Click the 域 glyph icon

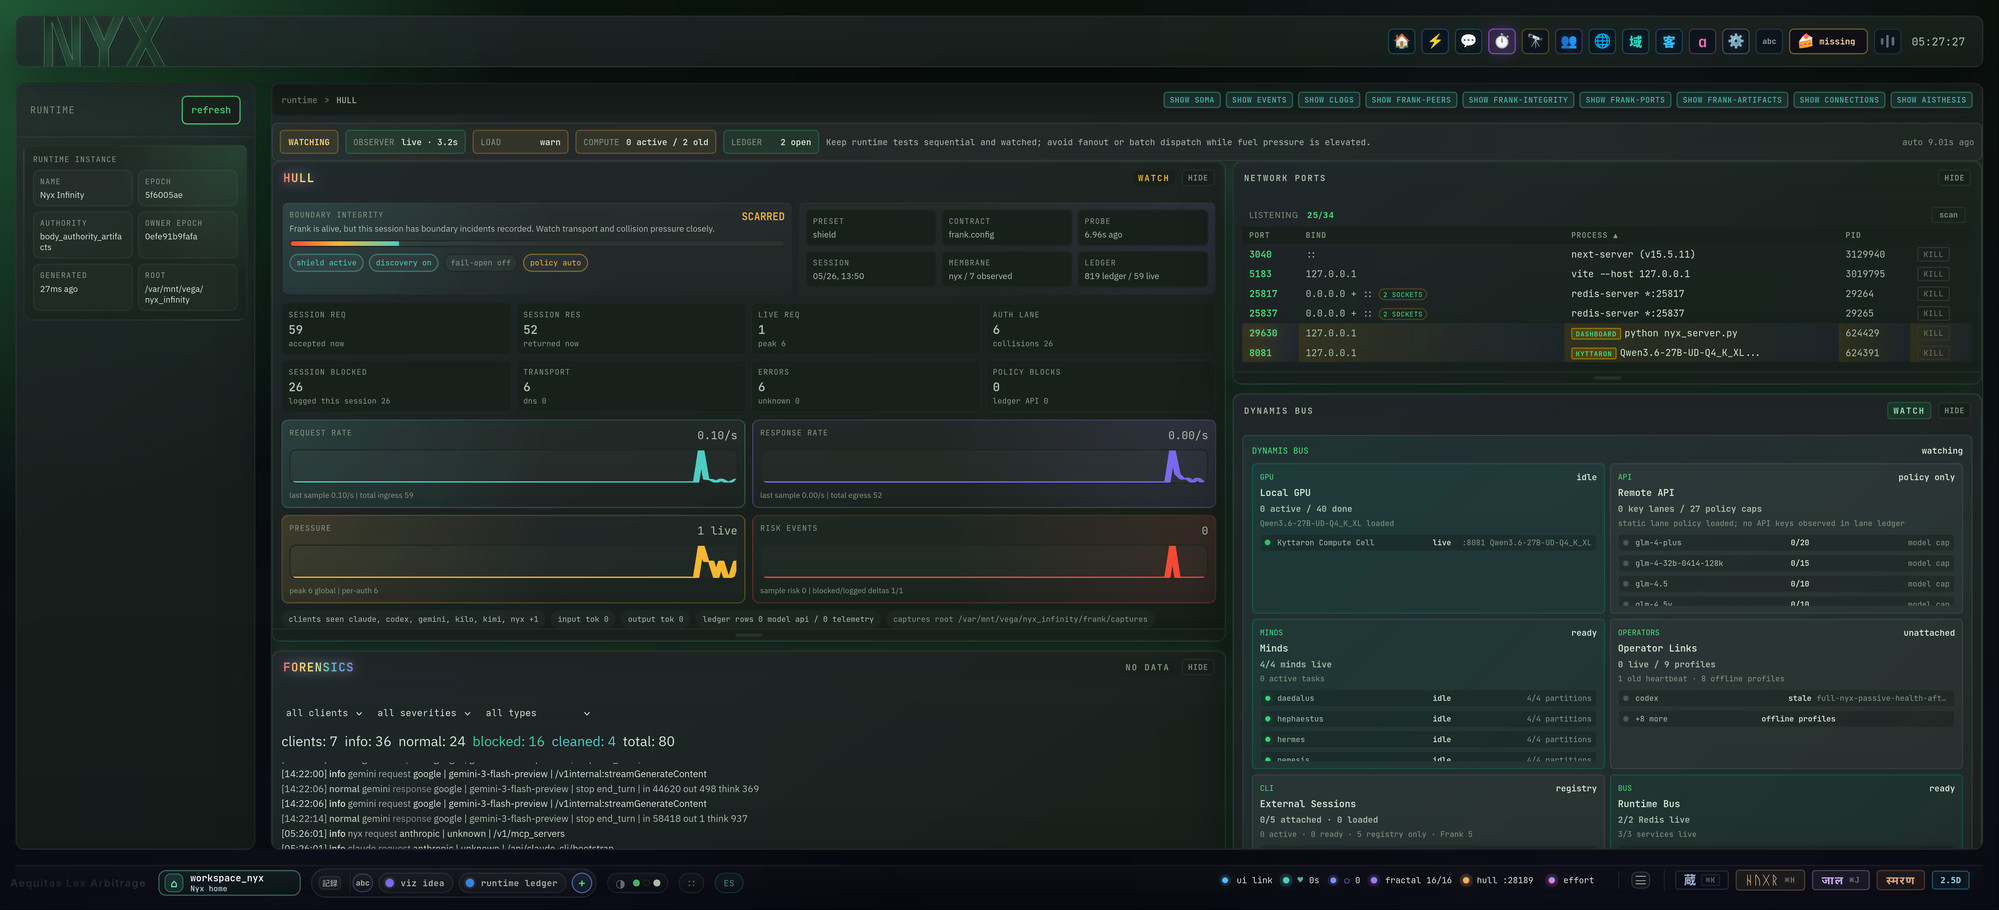(x=1636, y=41)
